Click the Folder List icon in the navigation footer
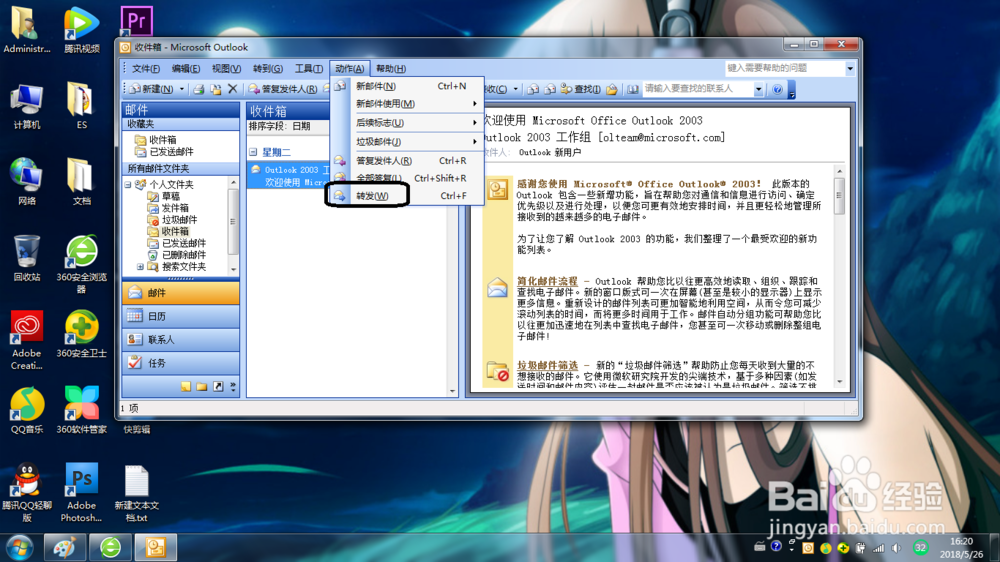This screenshot has width=1000, height=562. 202,387
